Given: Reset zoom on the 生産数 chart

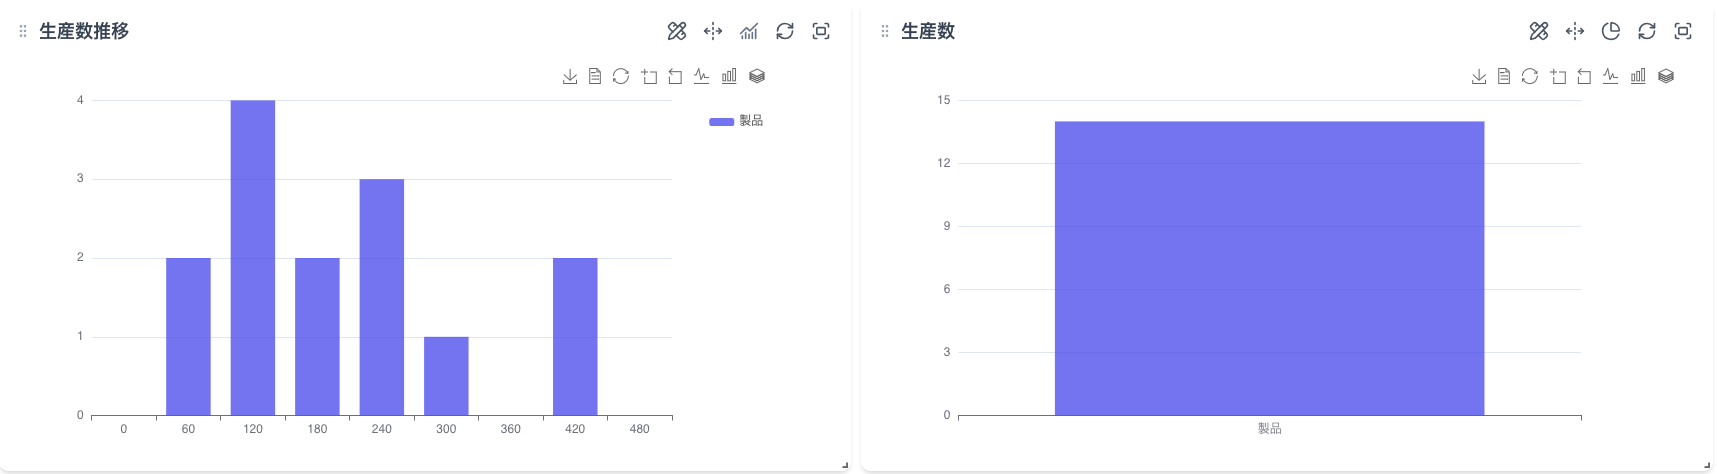Looking at the screenshot, I should click(x=1584, y=76).
